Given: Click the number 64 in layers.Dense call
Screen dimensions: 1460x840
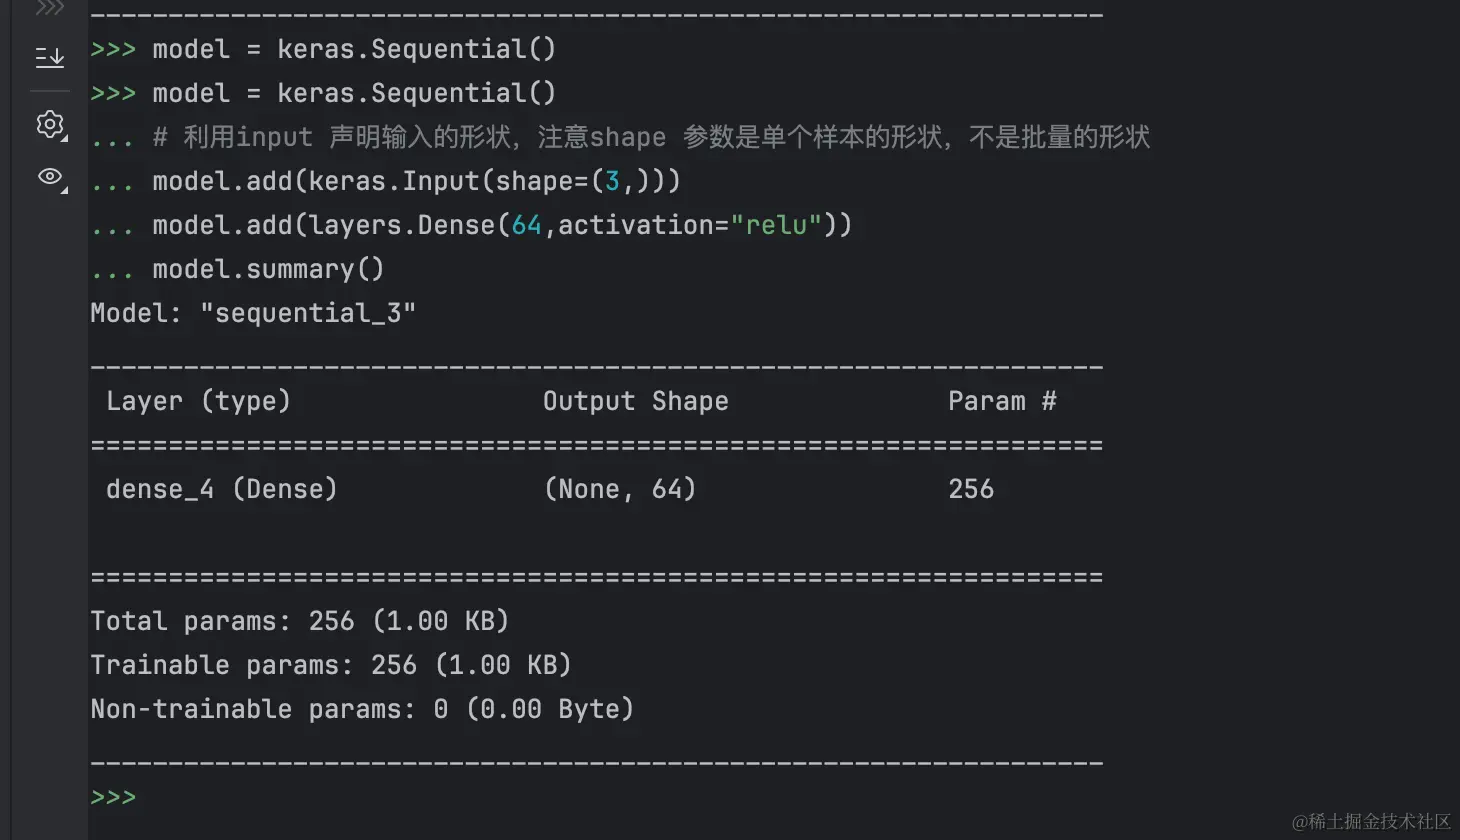Looking at the screenshot, I should [526, 225].
